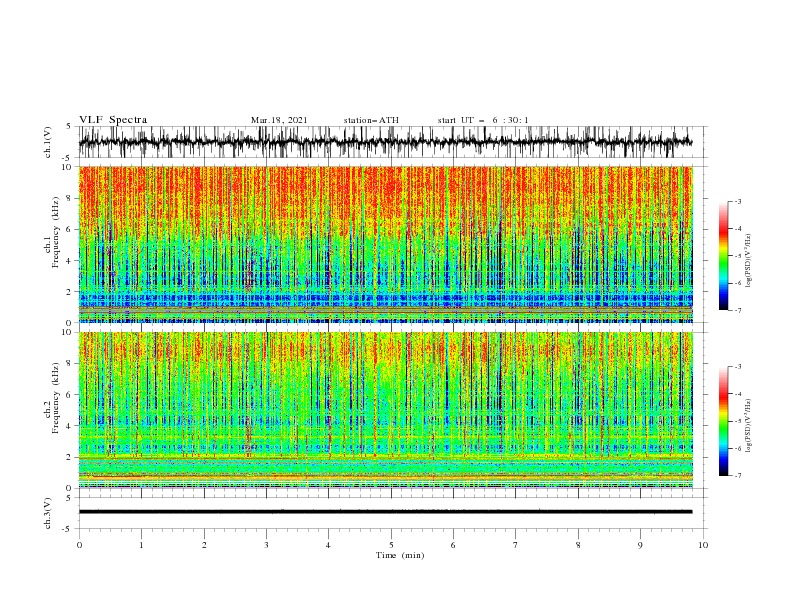This screenshot has height=612, width=792.
Task: Click the ch.2 color bar unit label log(PSD)
Action: pyautogui.click(x=748, y=425)
